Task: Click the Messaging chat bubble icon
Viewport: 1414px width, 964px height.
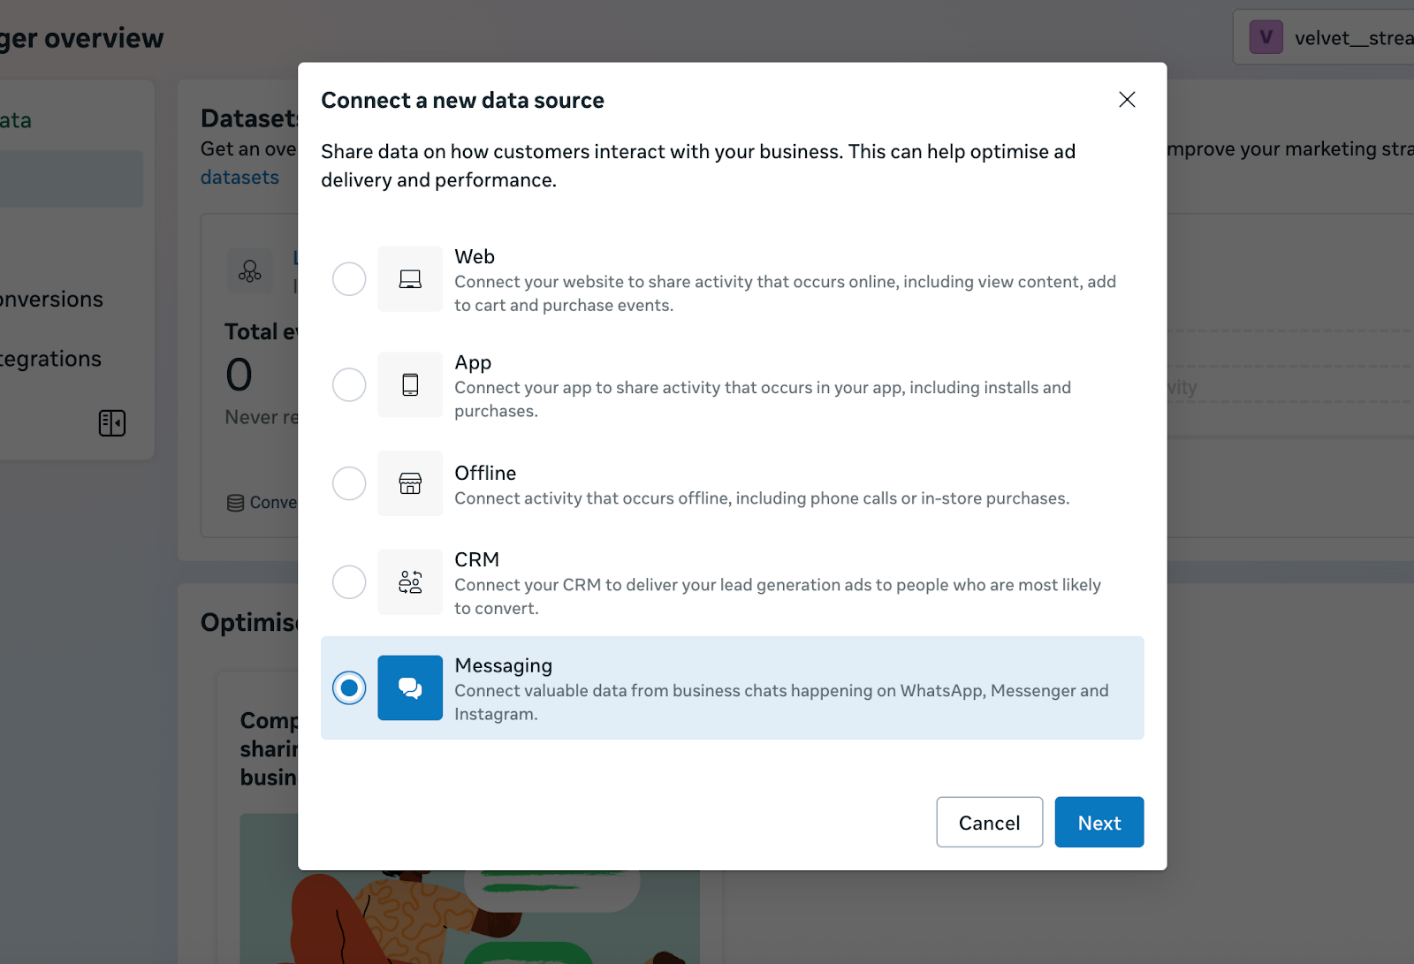Action: [x=410, y=687]
